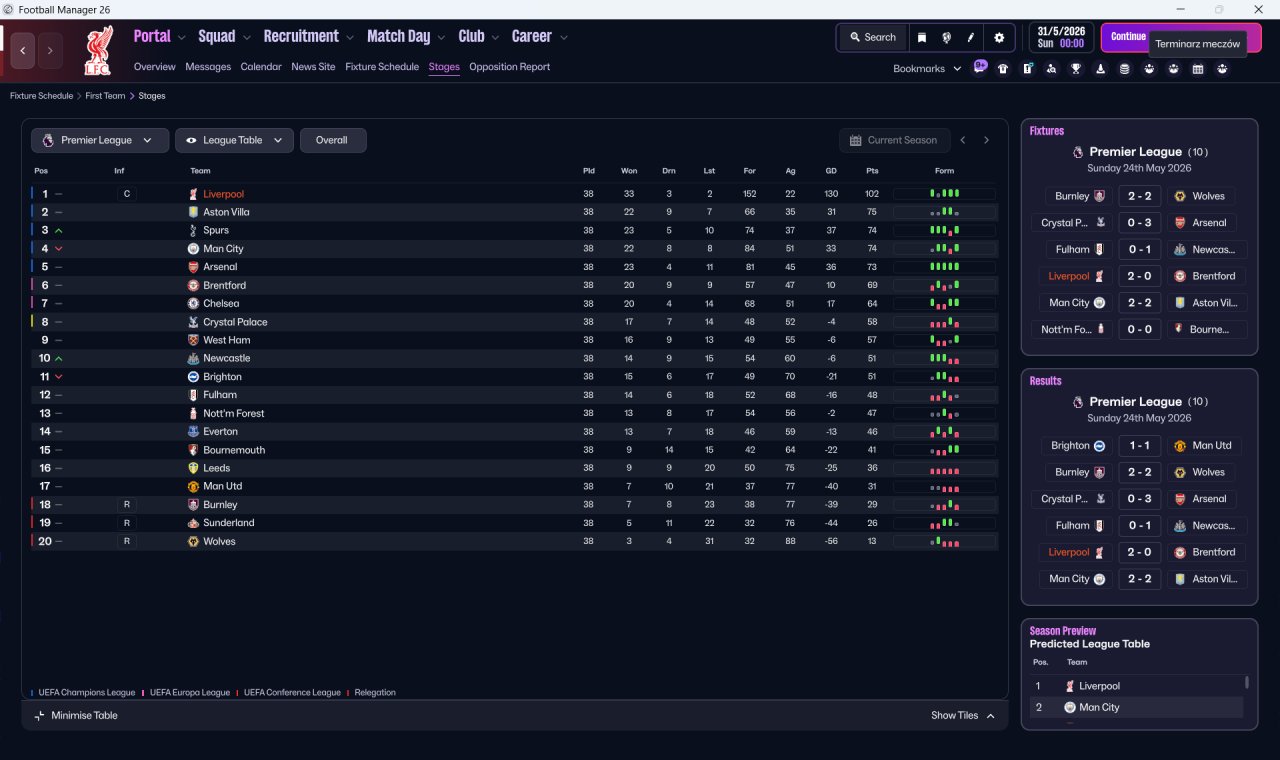This screenshot has height=760, width=1280.
Task: Show previous season with left chevron
Action: [963, 140]
